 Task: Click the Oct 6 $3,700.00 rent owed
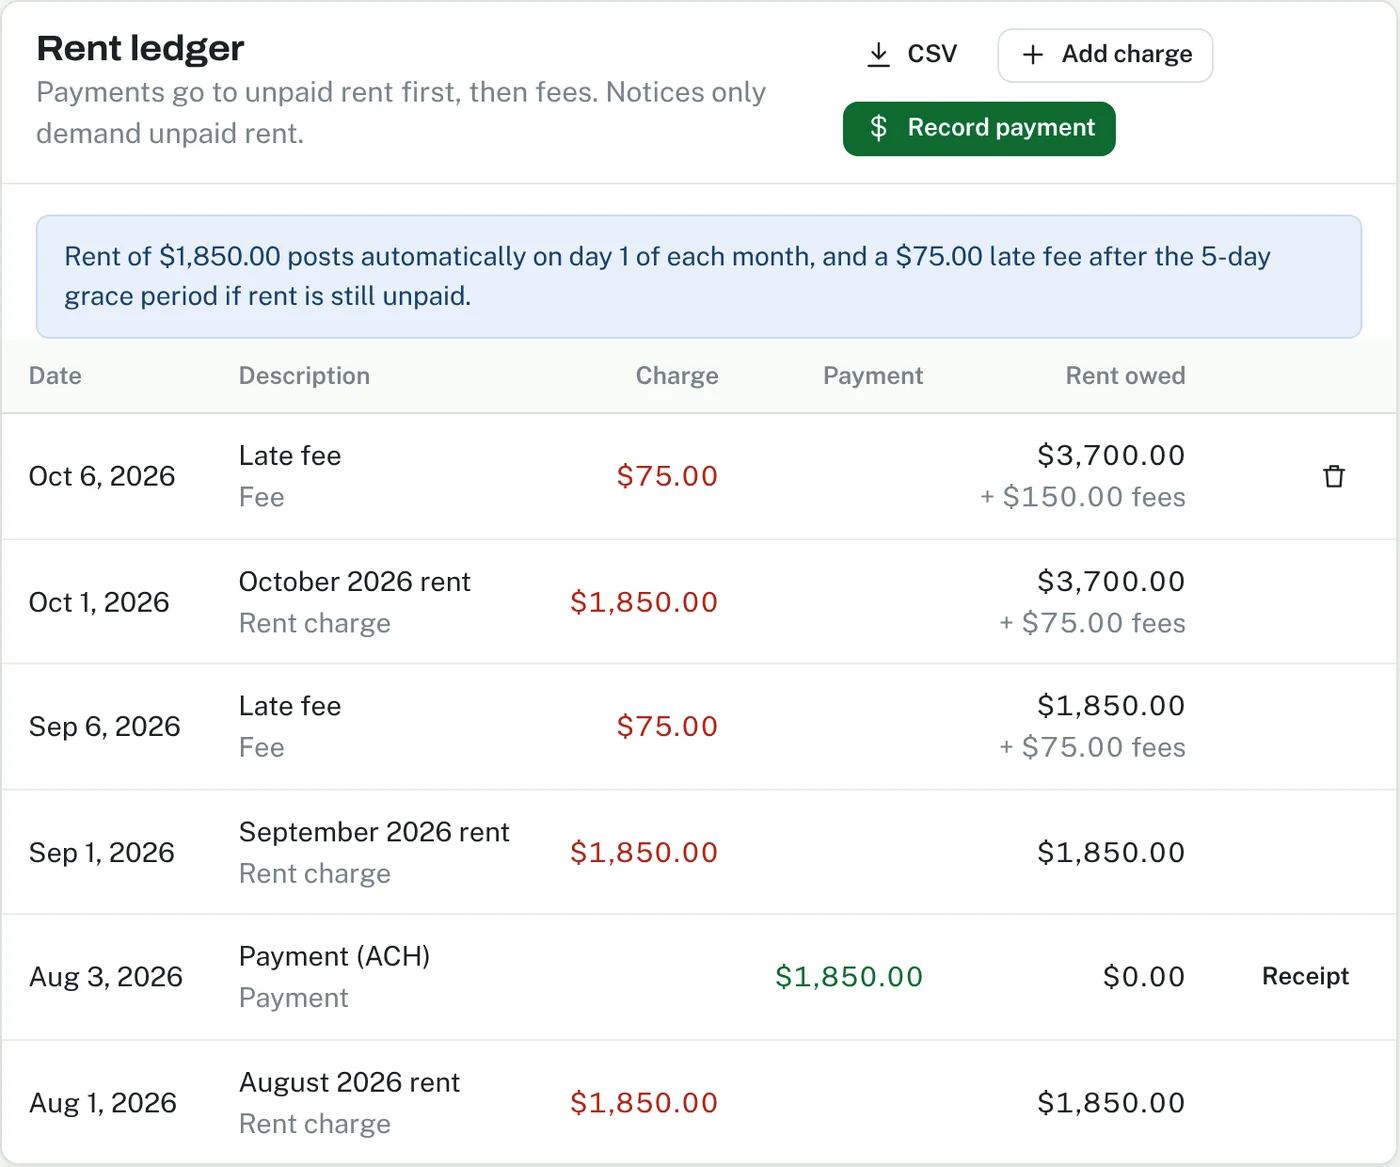pyautogui.click(x=1111, y=456)
